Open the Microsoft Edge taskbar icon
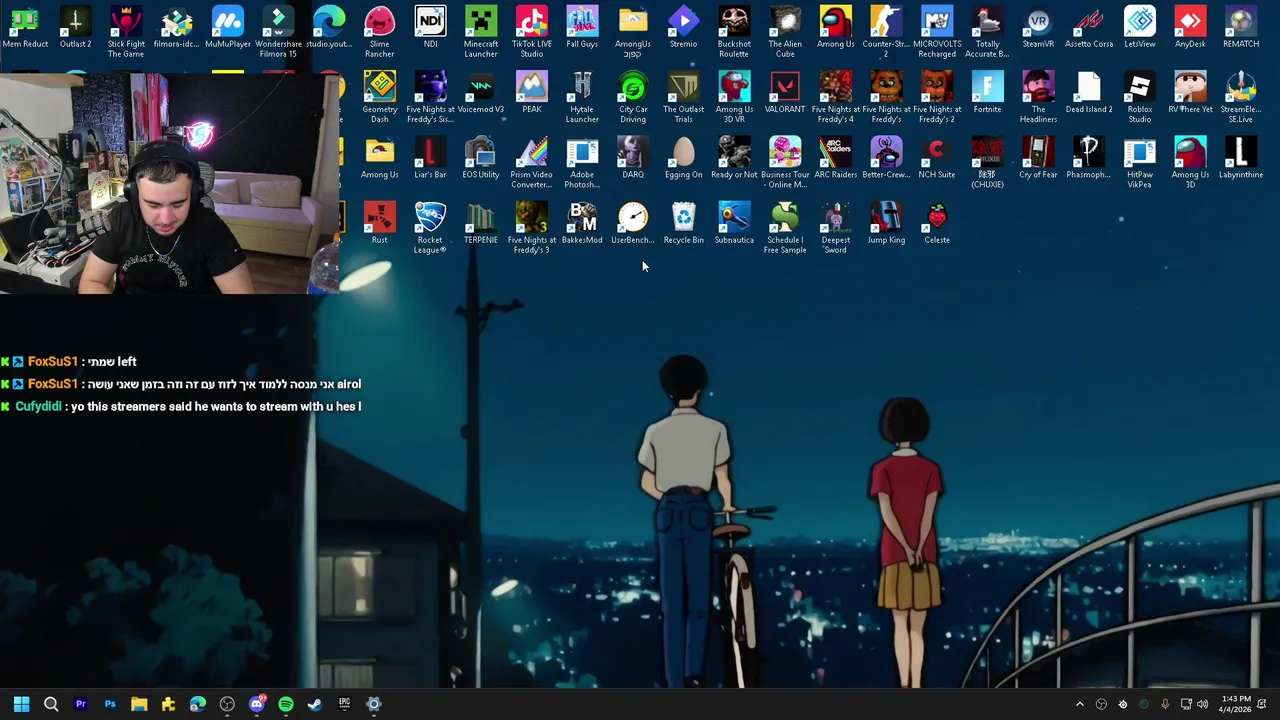This screenshot has height=720, width=1280. click(198, 704)
